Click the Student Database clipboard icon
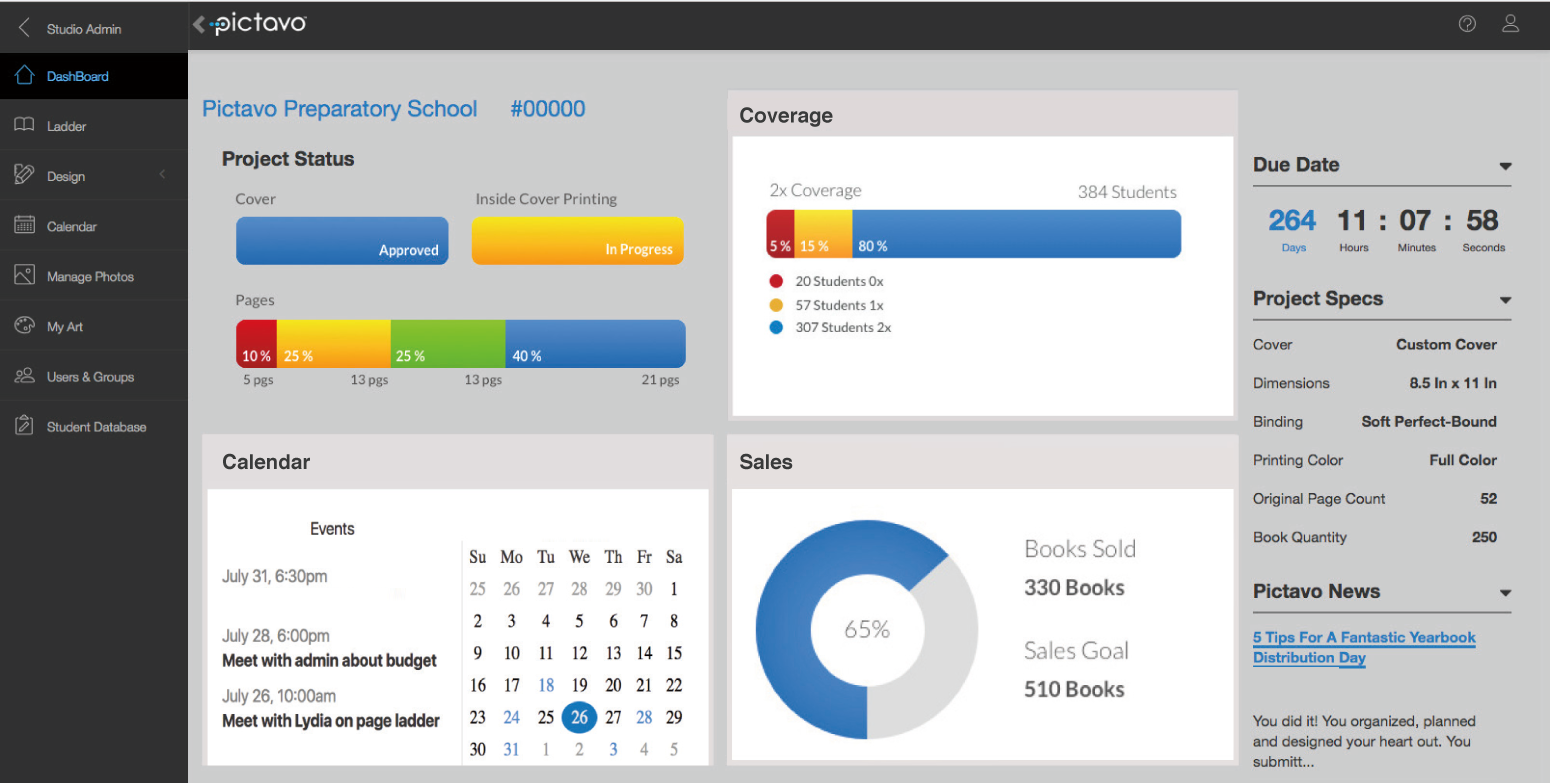The image size is (1550, 784). pos(25,426)
